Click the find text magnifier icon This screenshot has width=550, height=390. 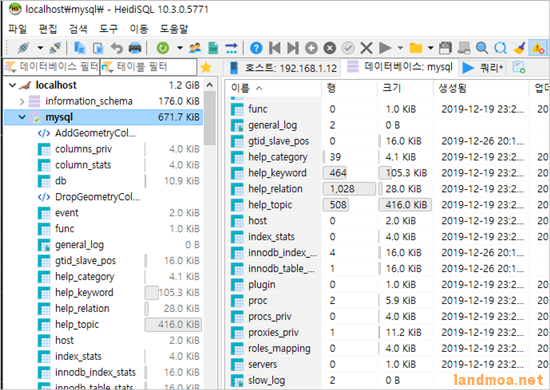pyautogui.click(x=482, y=48)
